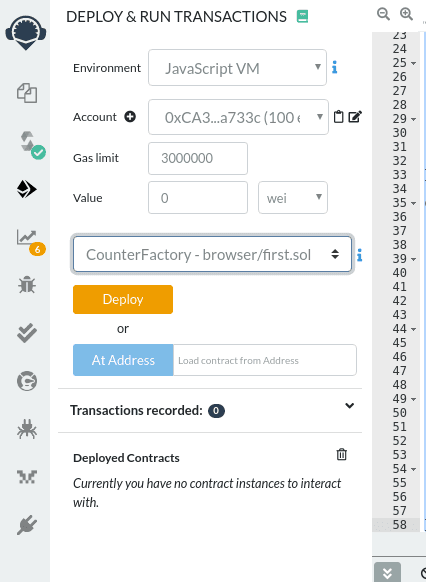Image resolution: width=426 pixels, height=582 pixels.
Task: Click editor line number 40
Action: 400,273
